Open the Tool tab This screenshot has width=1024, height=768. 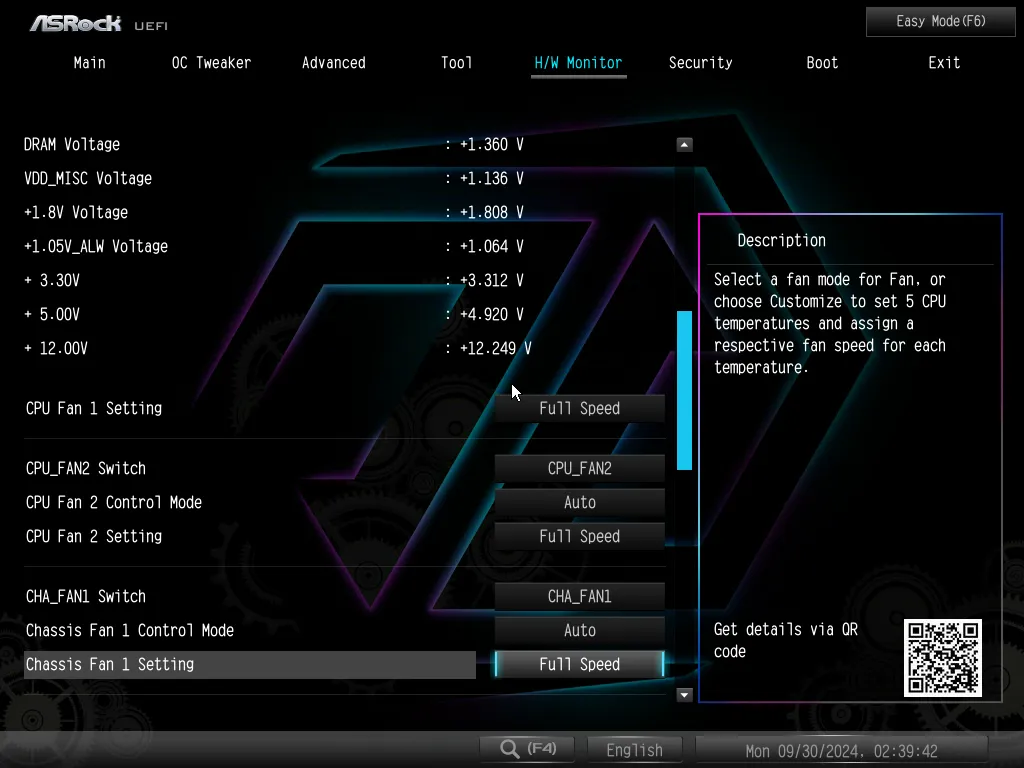click(x=456, y=63)
